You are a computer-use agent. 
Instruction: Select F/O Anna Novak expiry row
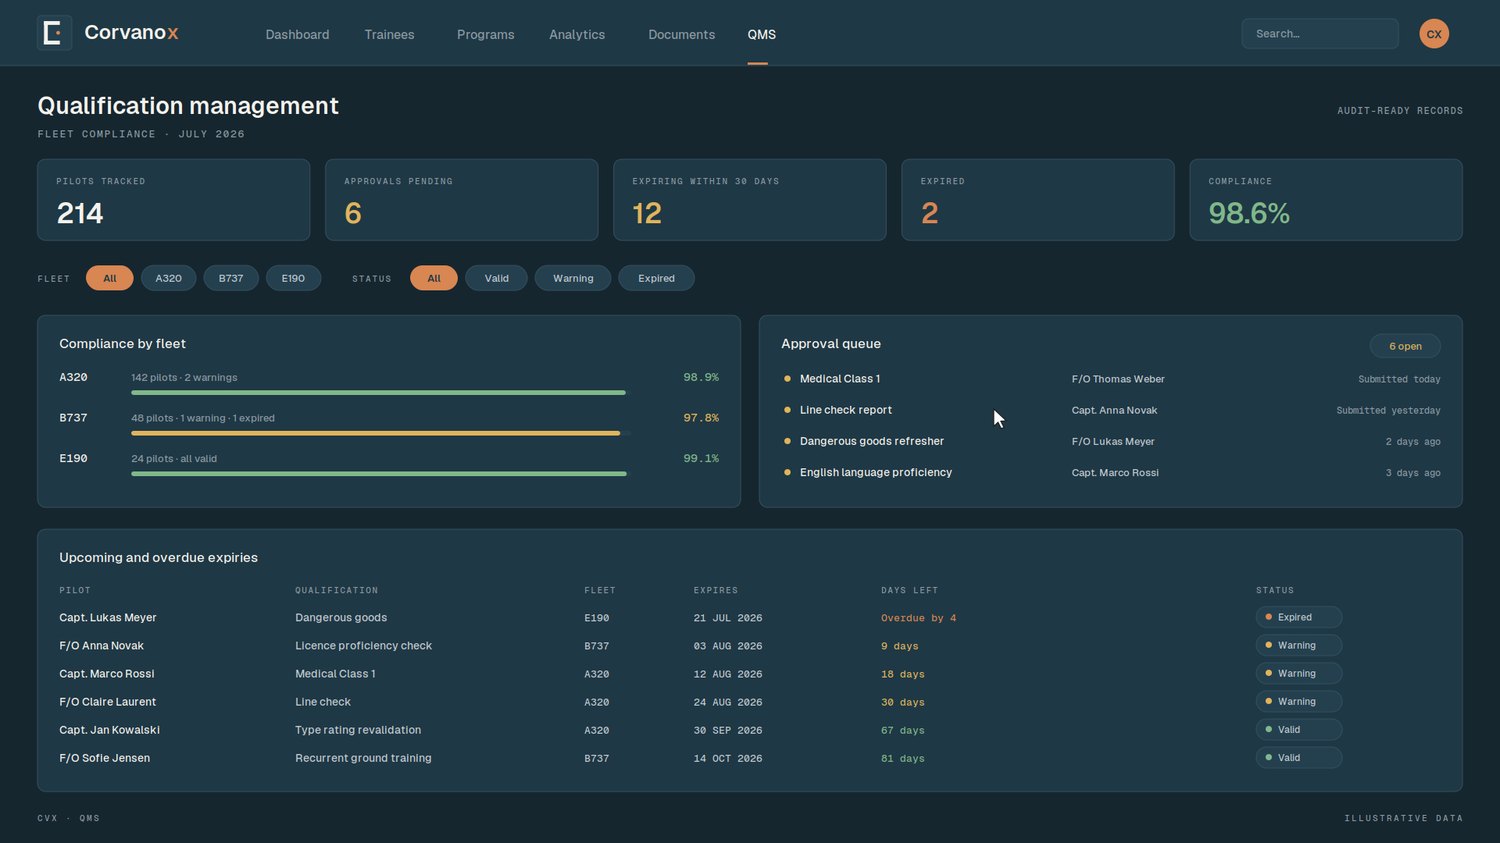750,646
